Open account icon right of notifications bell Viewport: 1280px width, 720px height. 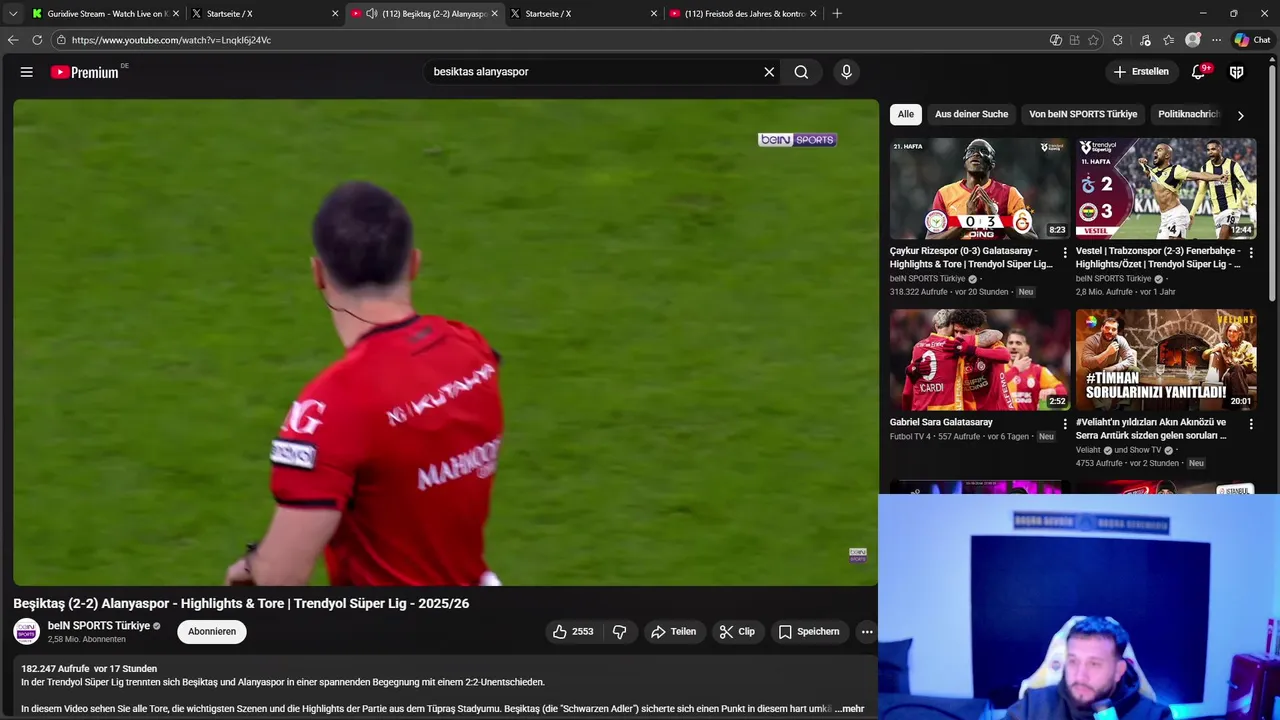point(1237,72)
